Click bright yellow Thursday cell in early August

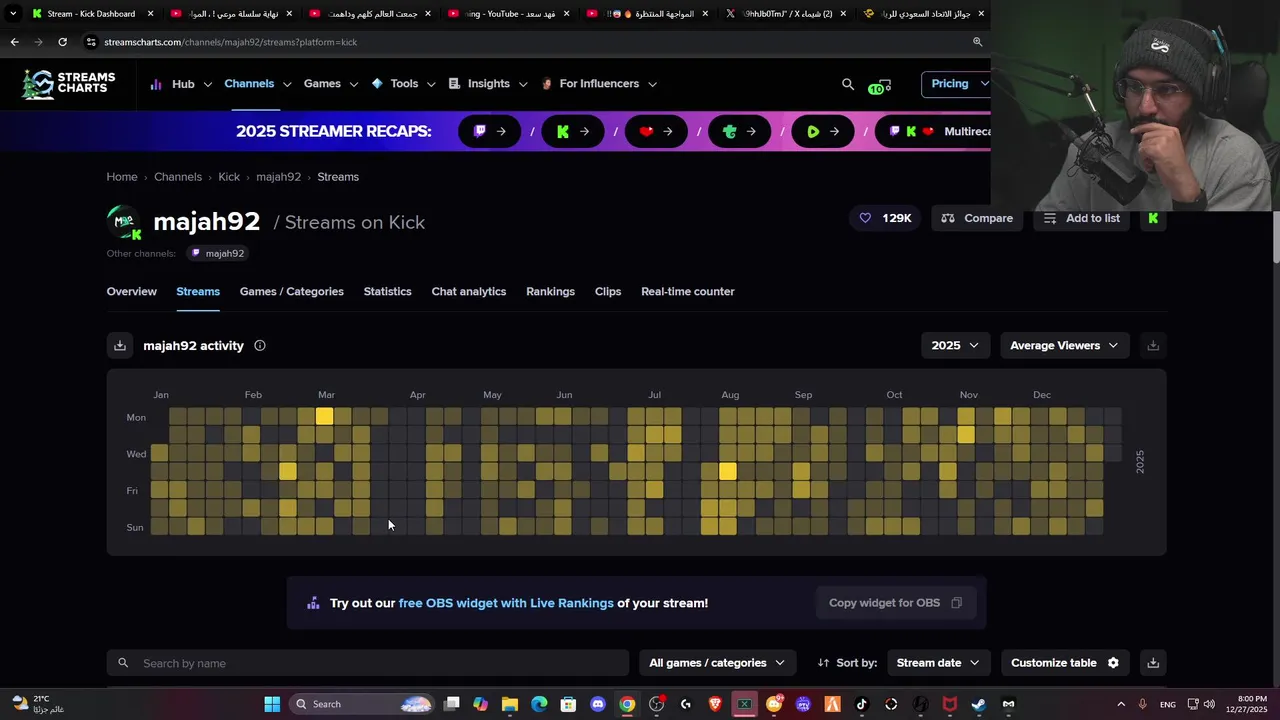[x=727, y=472]
